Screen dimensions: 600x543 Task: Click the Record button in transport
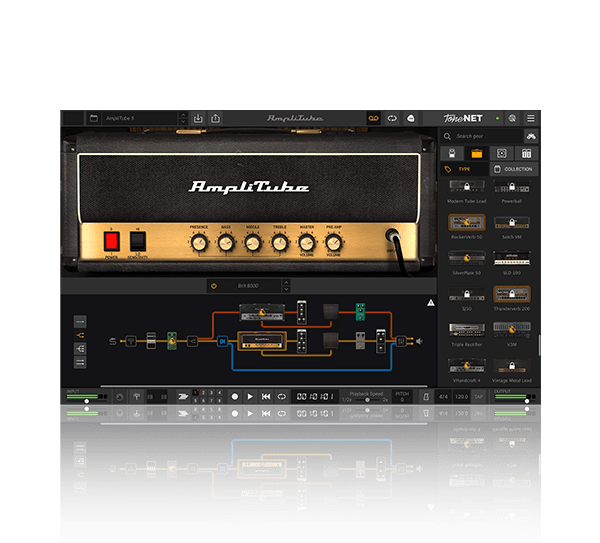(235, 397)
